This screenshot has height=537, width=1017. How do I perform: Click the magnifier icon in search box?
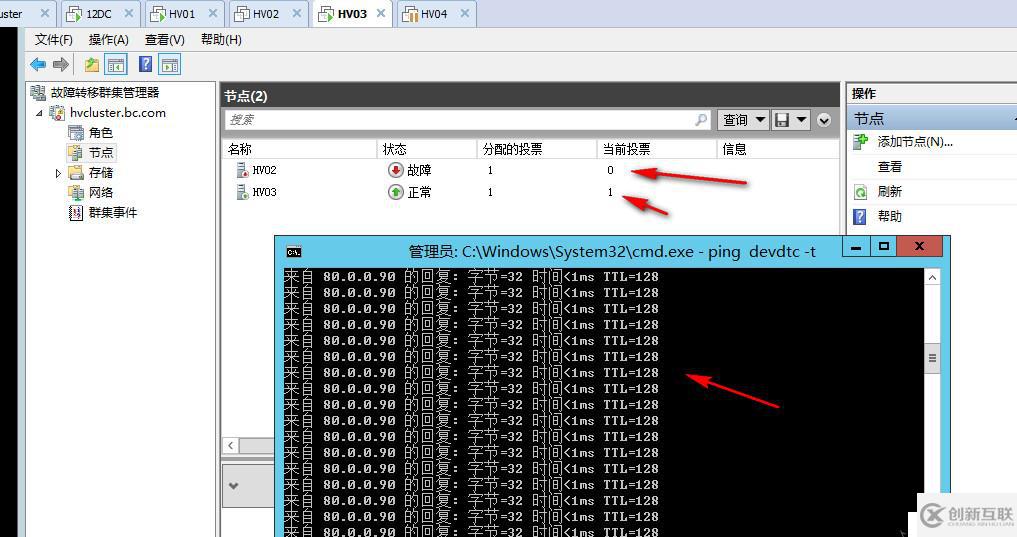(x=701, y=120)
